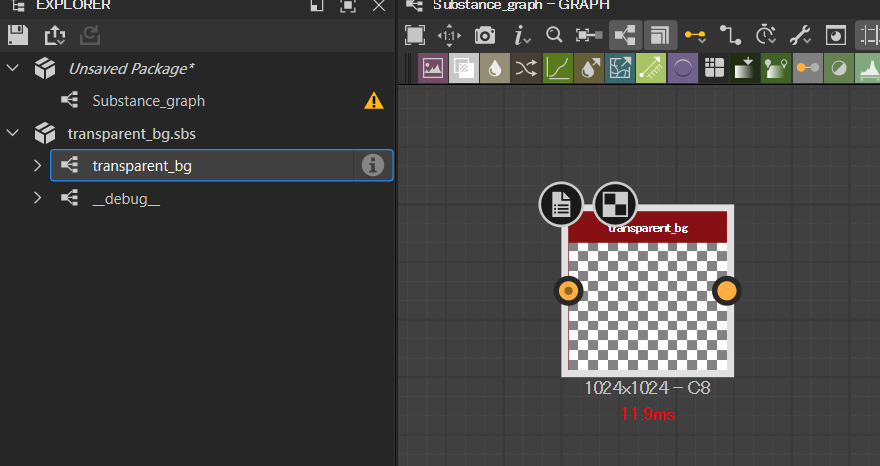The image size is (880, 466).
Task: Toggle the highlighted graph link display button
Action: (x=625, y=36)
